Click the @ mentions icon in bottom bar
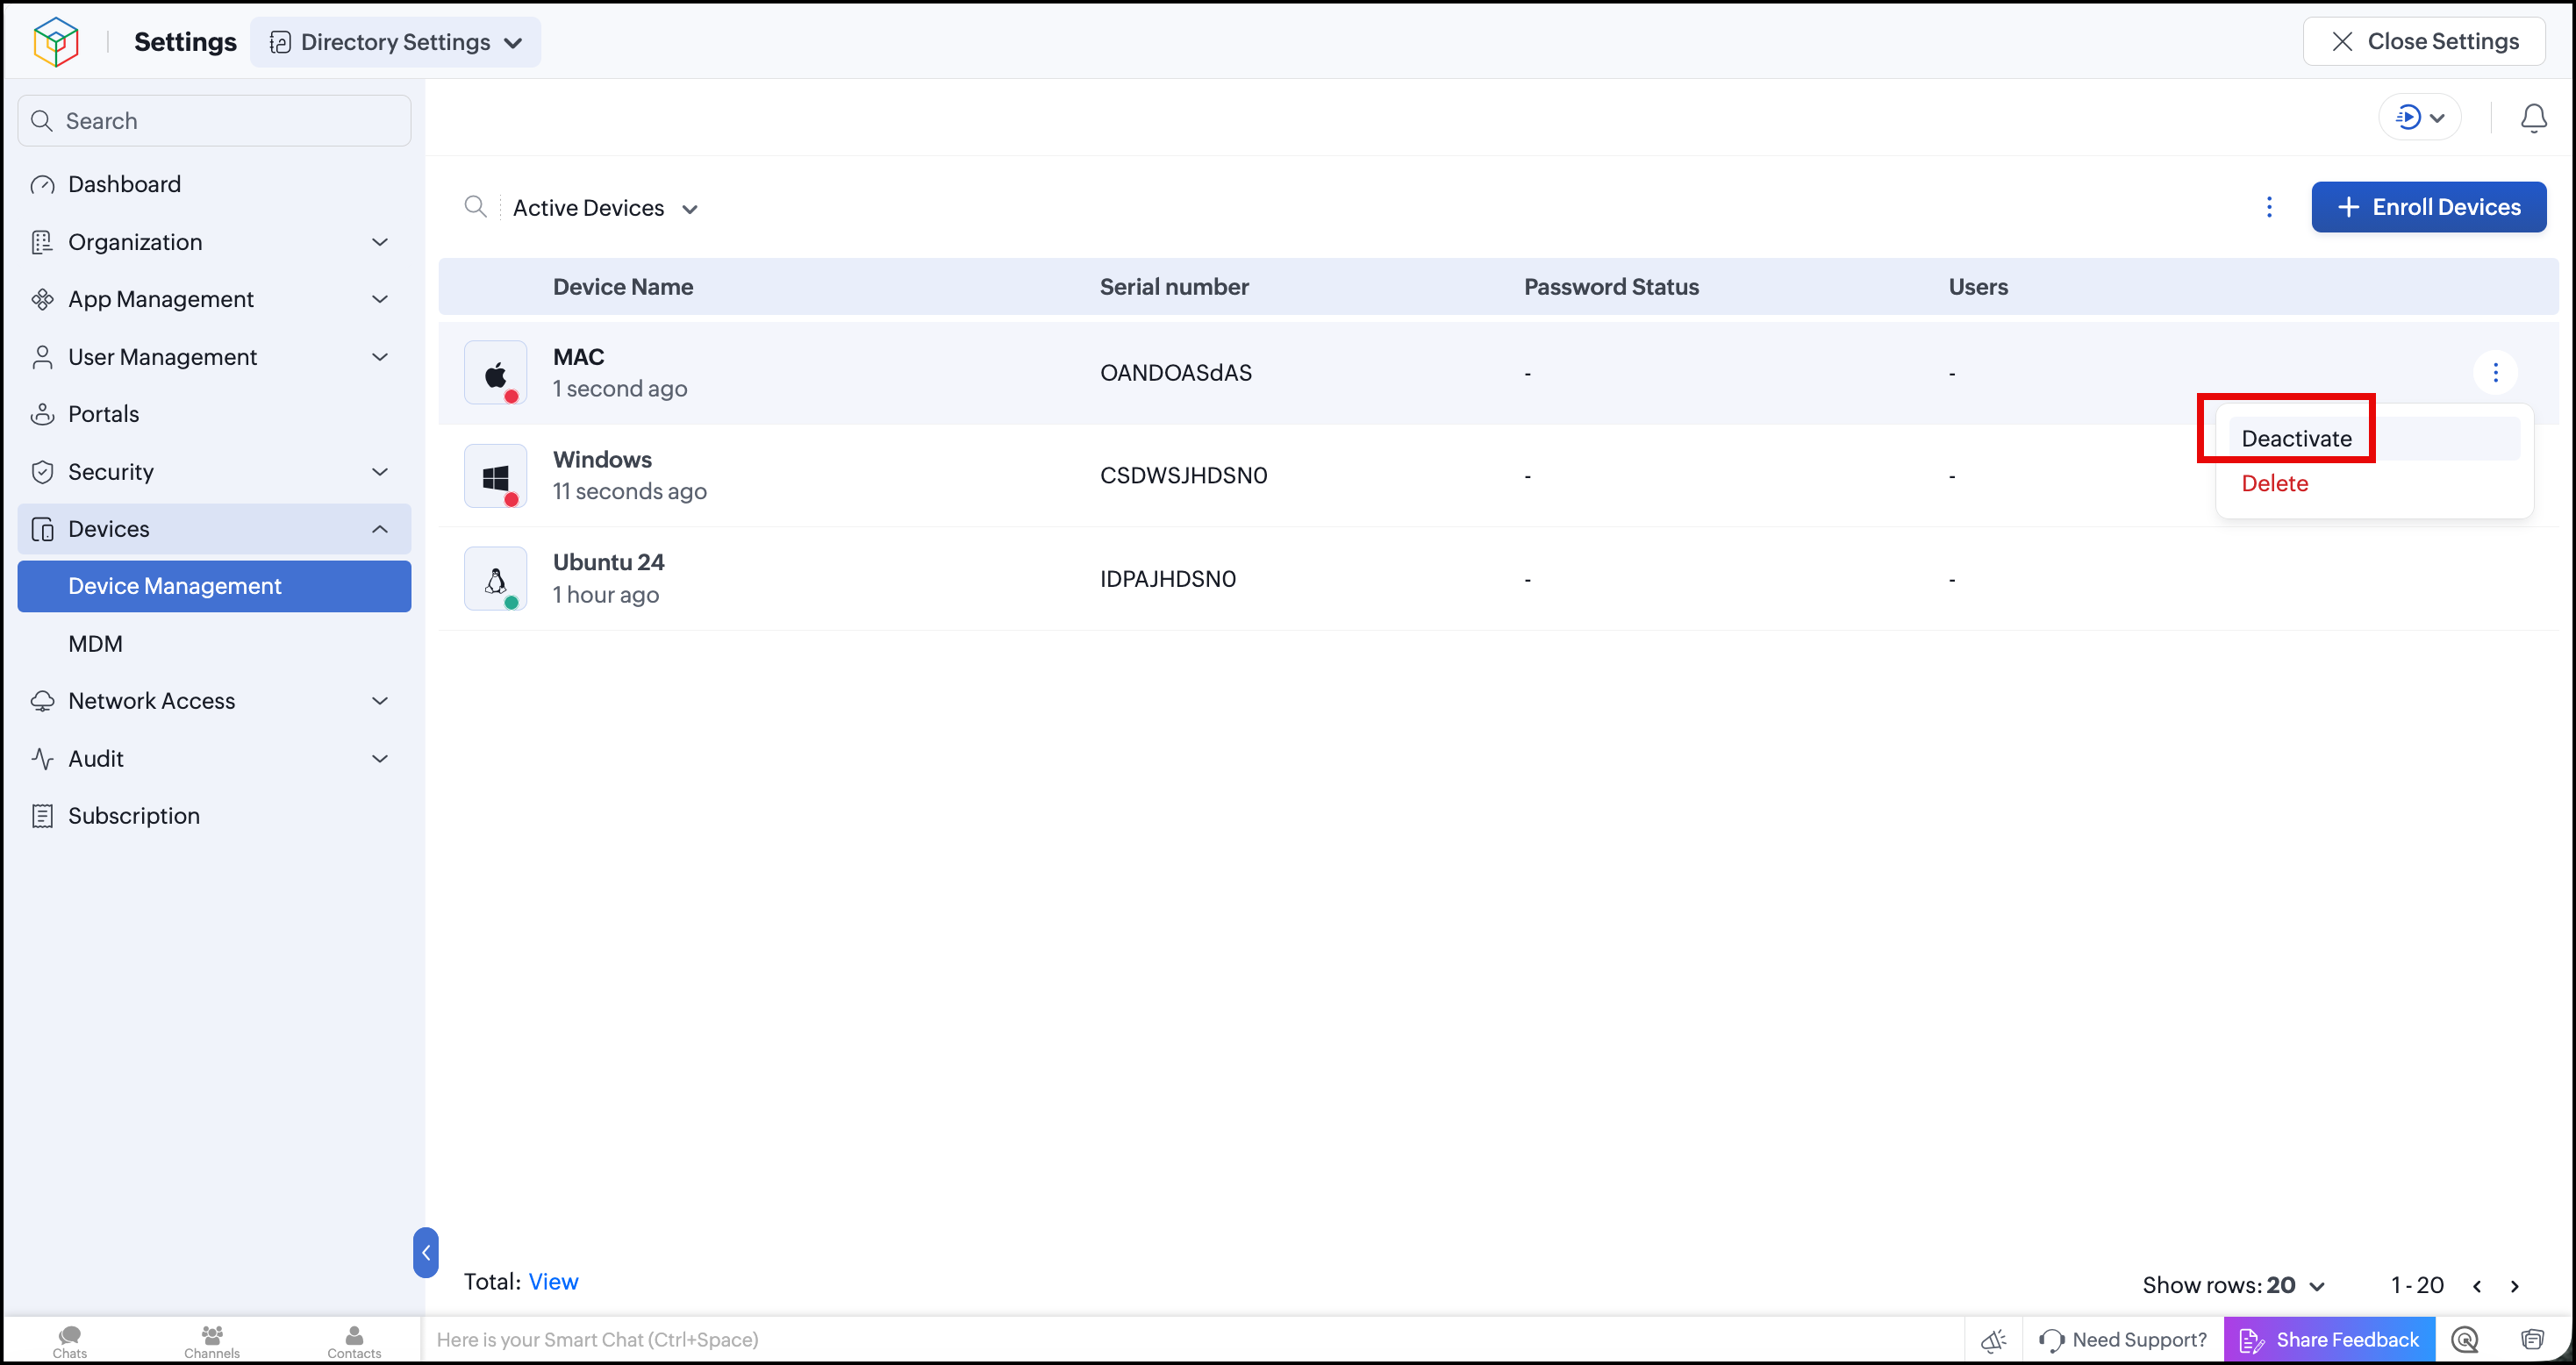Image resolution: width=2576 pixels, height=1365 pixels. point(2465,1340)
